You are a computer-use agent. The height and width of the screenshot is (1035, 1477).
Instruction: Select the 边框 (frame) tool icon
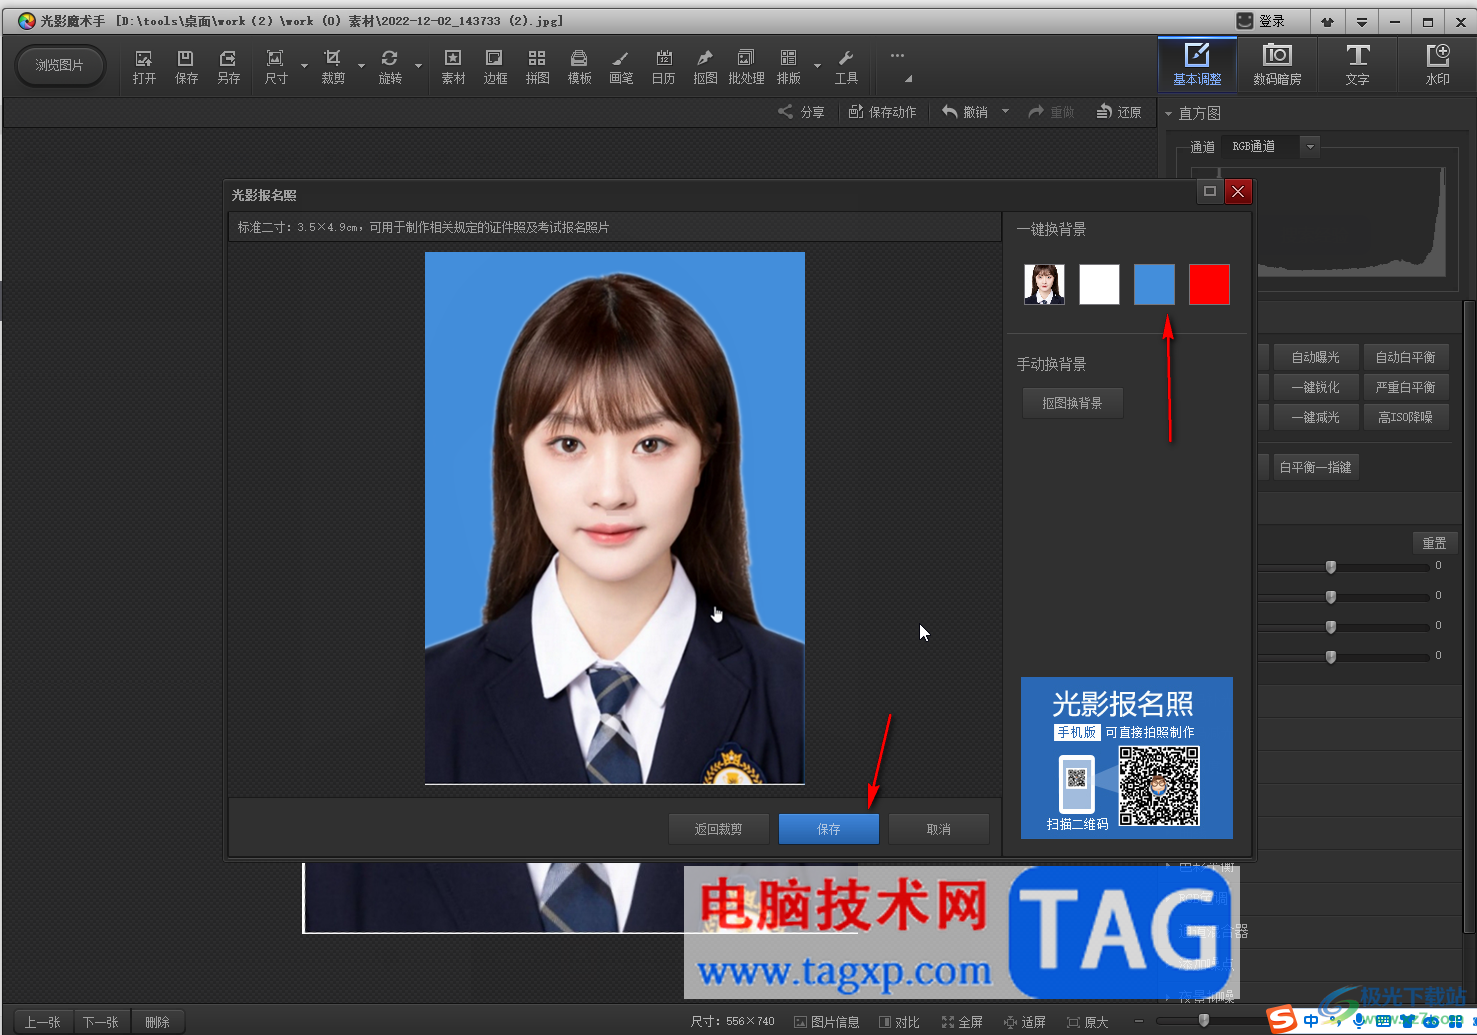pos(495,66)
